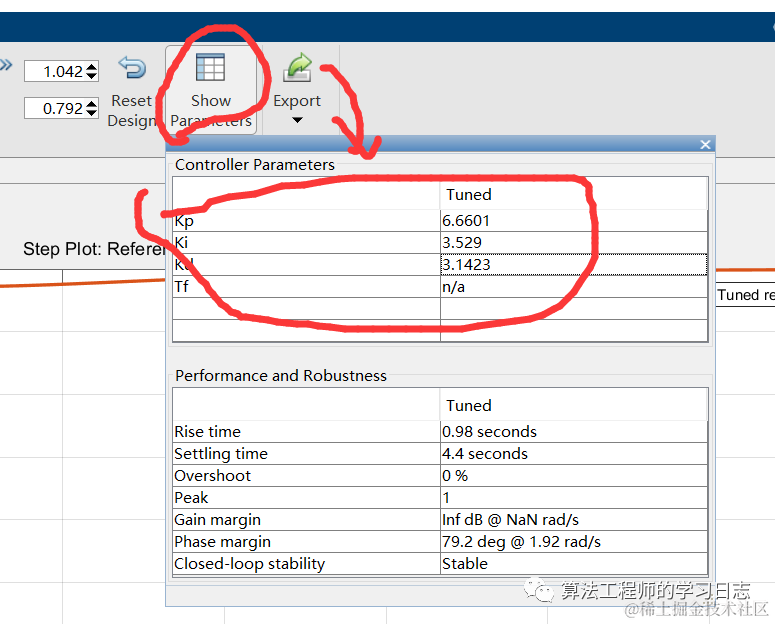775x624 pixels.
Task: Click the Phase margin row label
Action: point(222,542)
